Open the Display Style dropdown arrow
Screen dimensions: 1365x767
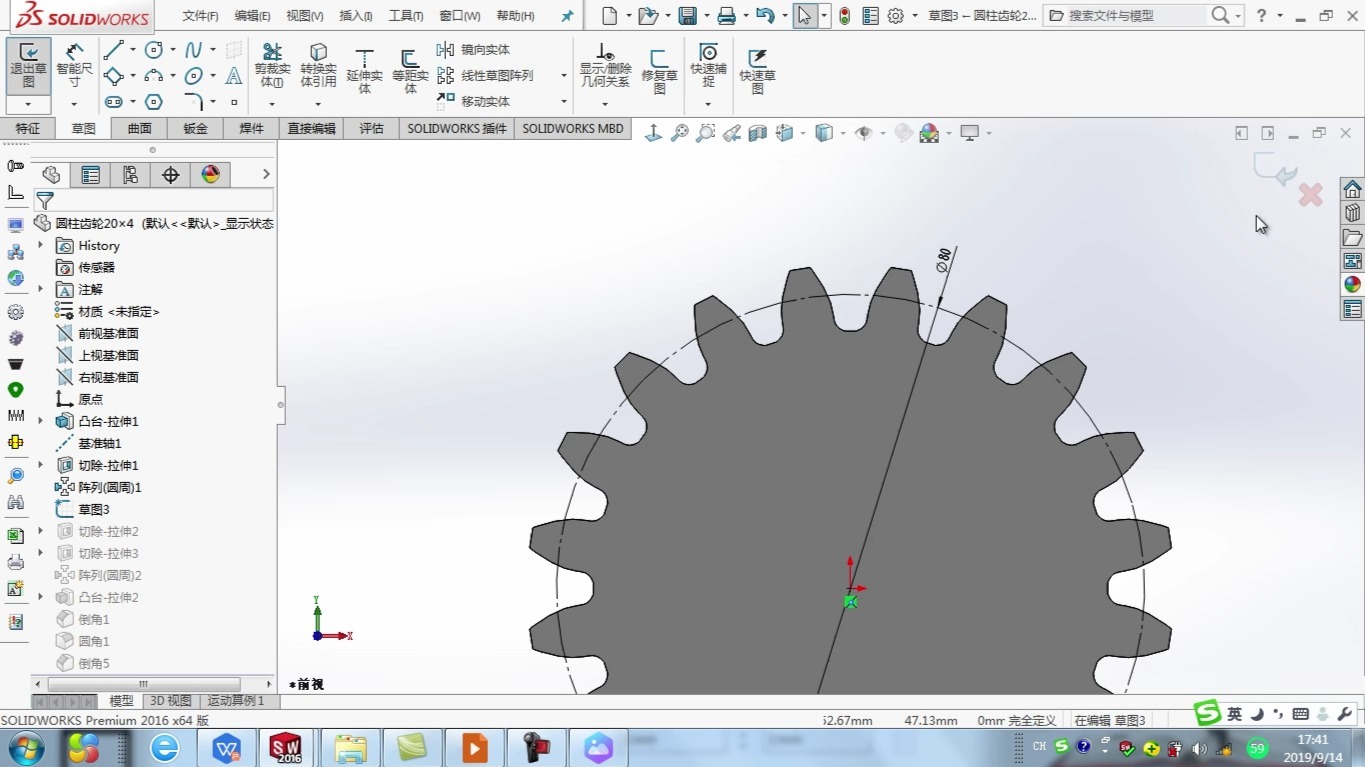click(843, 133)
